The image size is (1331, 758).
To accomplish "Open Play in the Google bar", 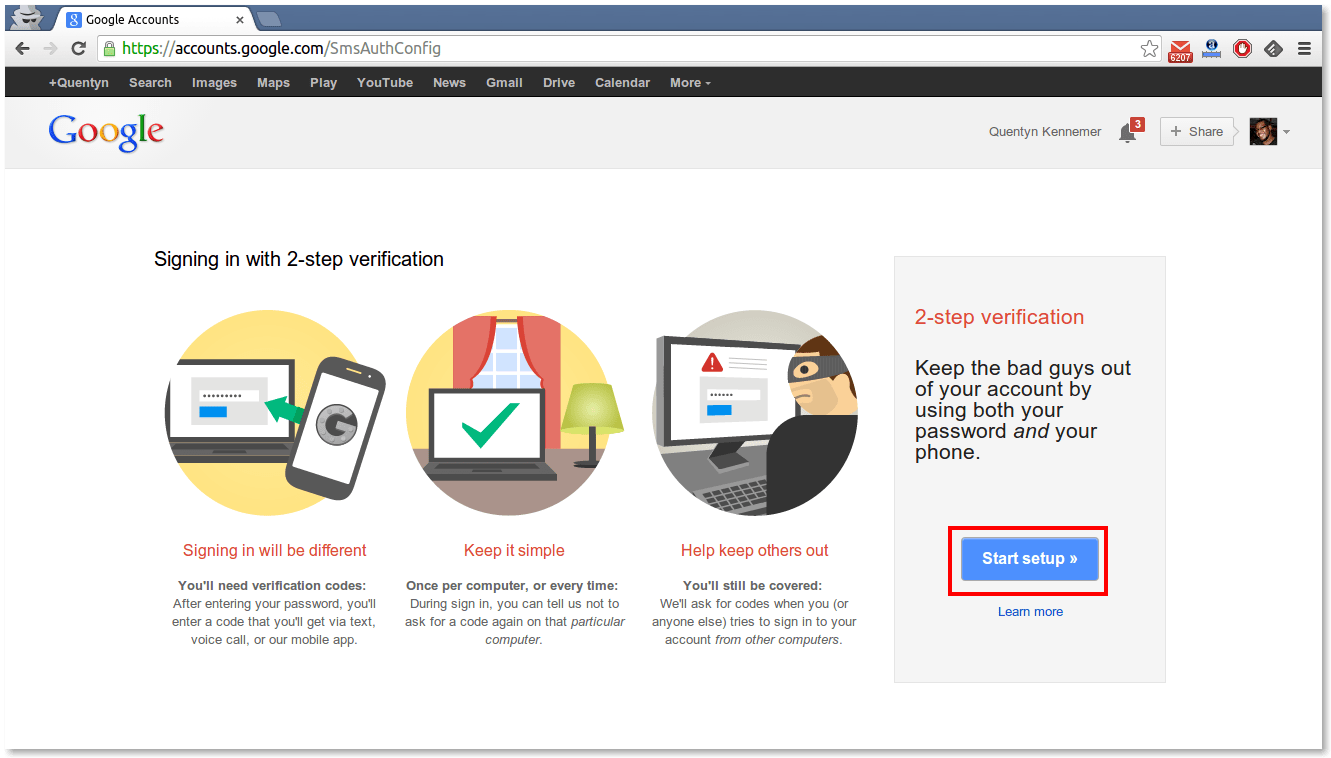I will (323, 83).
